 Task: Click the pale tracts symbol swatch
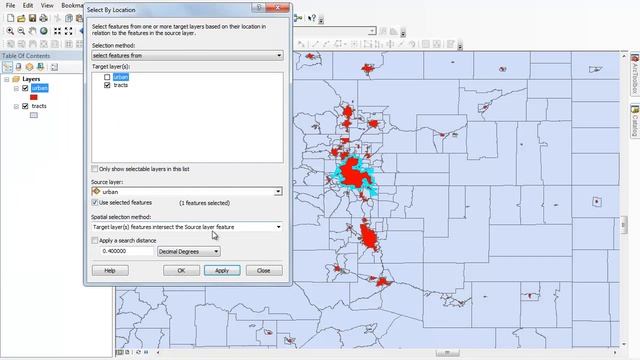pos(34,115)
